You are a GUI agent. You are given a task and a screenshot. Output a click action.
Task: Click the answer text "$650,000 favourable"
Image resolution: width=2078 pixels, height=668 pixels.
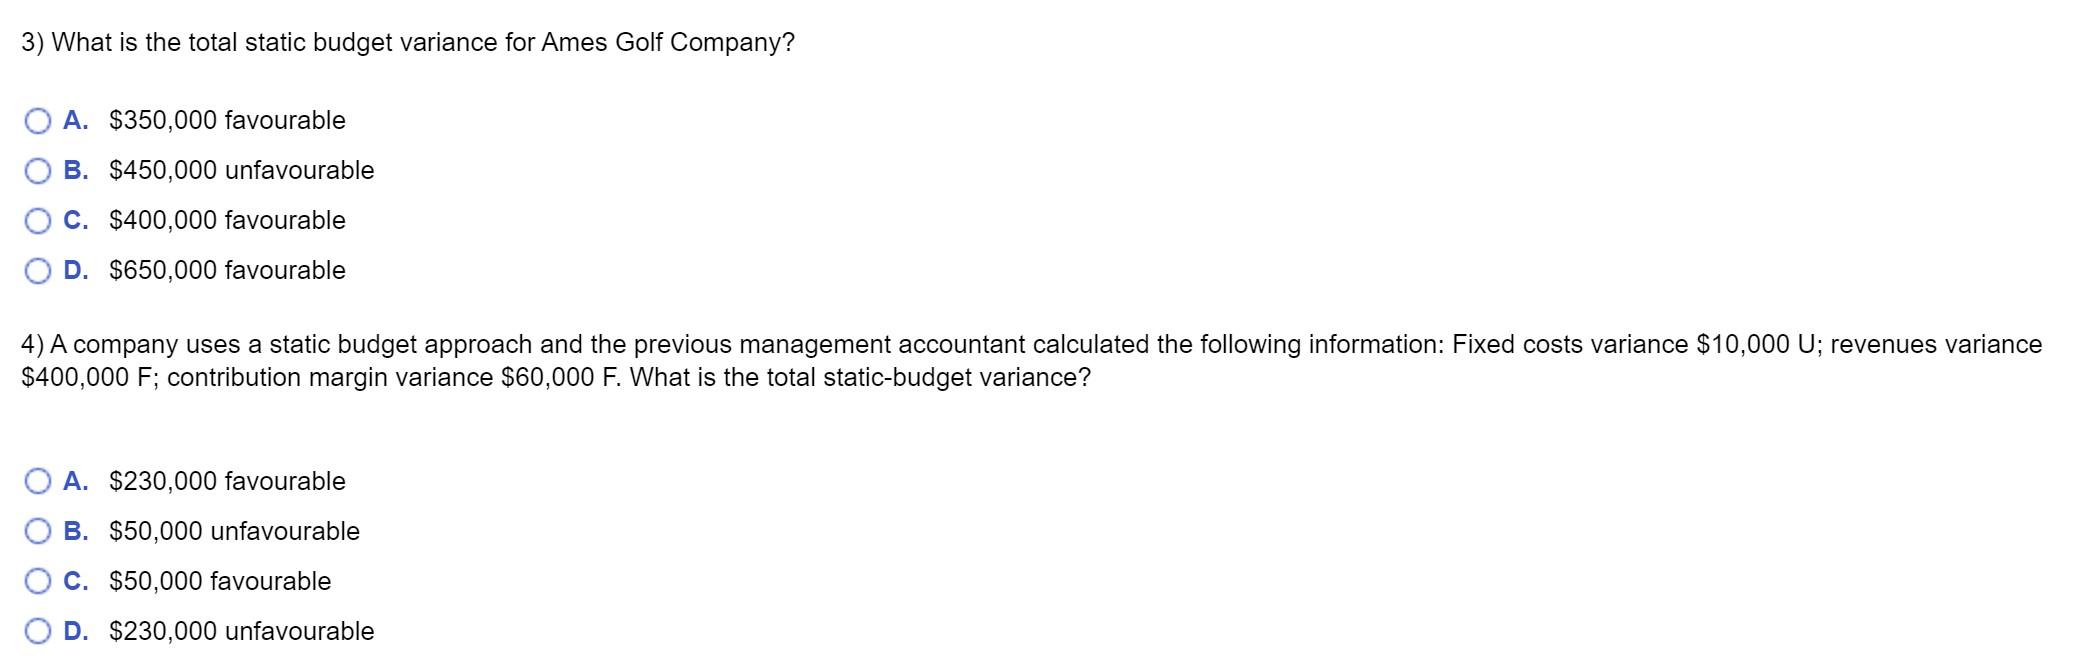coord(226,270)
